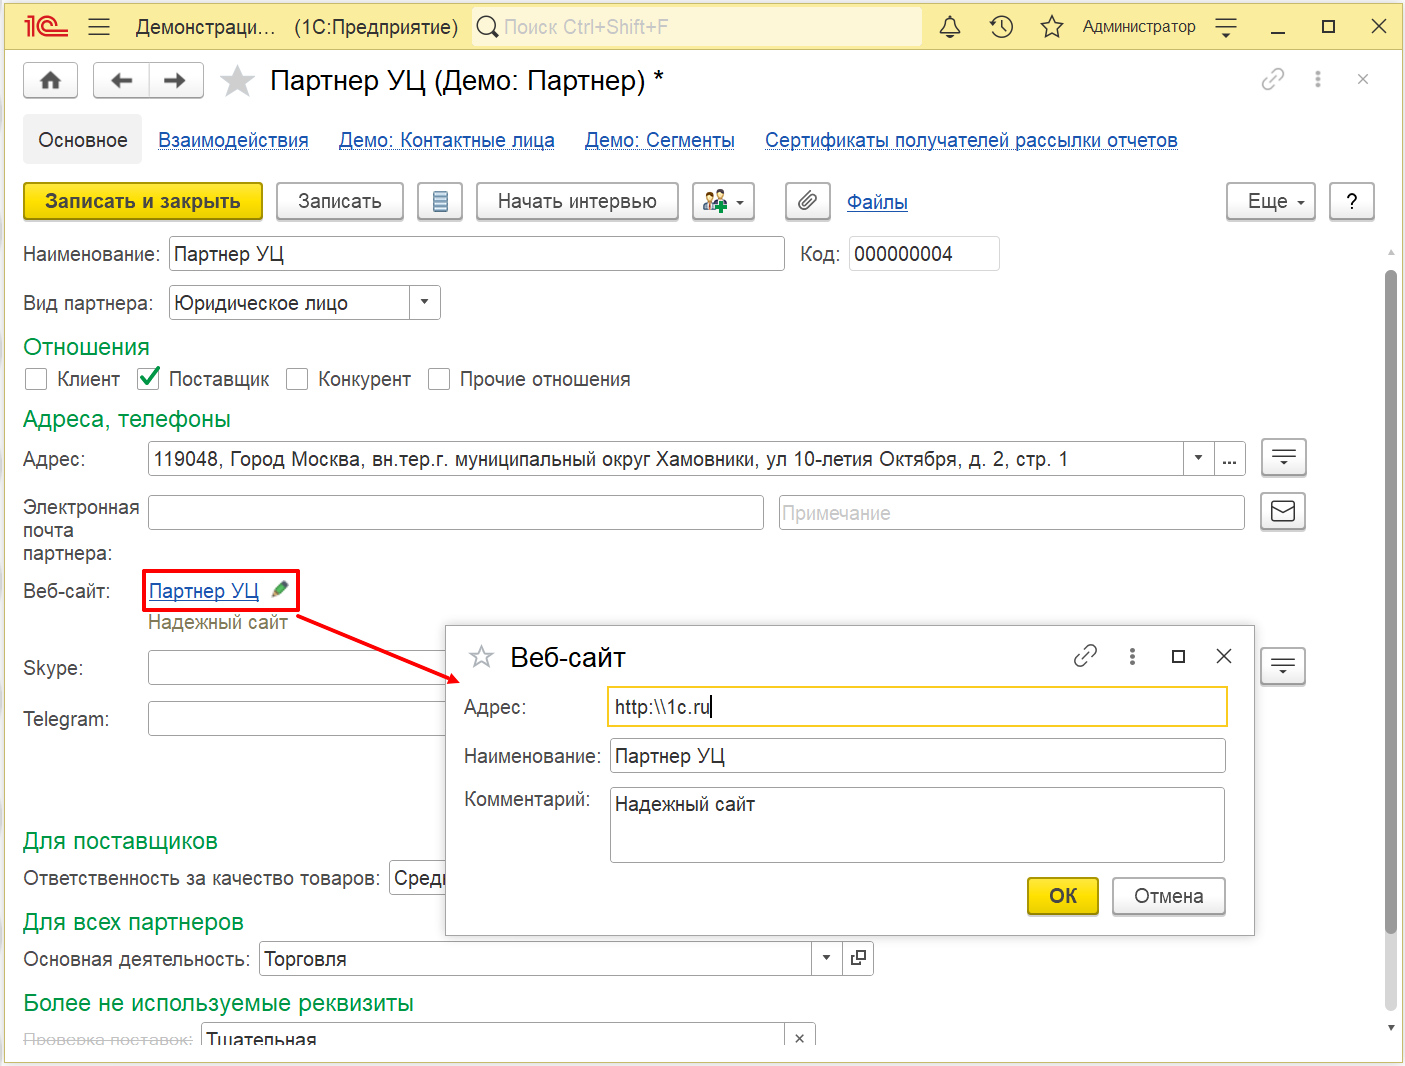
Task: Clear the Проверка поставок field
Action: tap(800, 1037)
